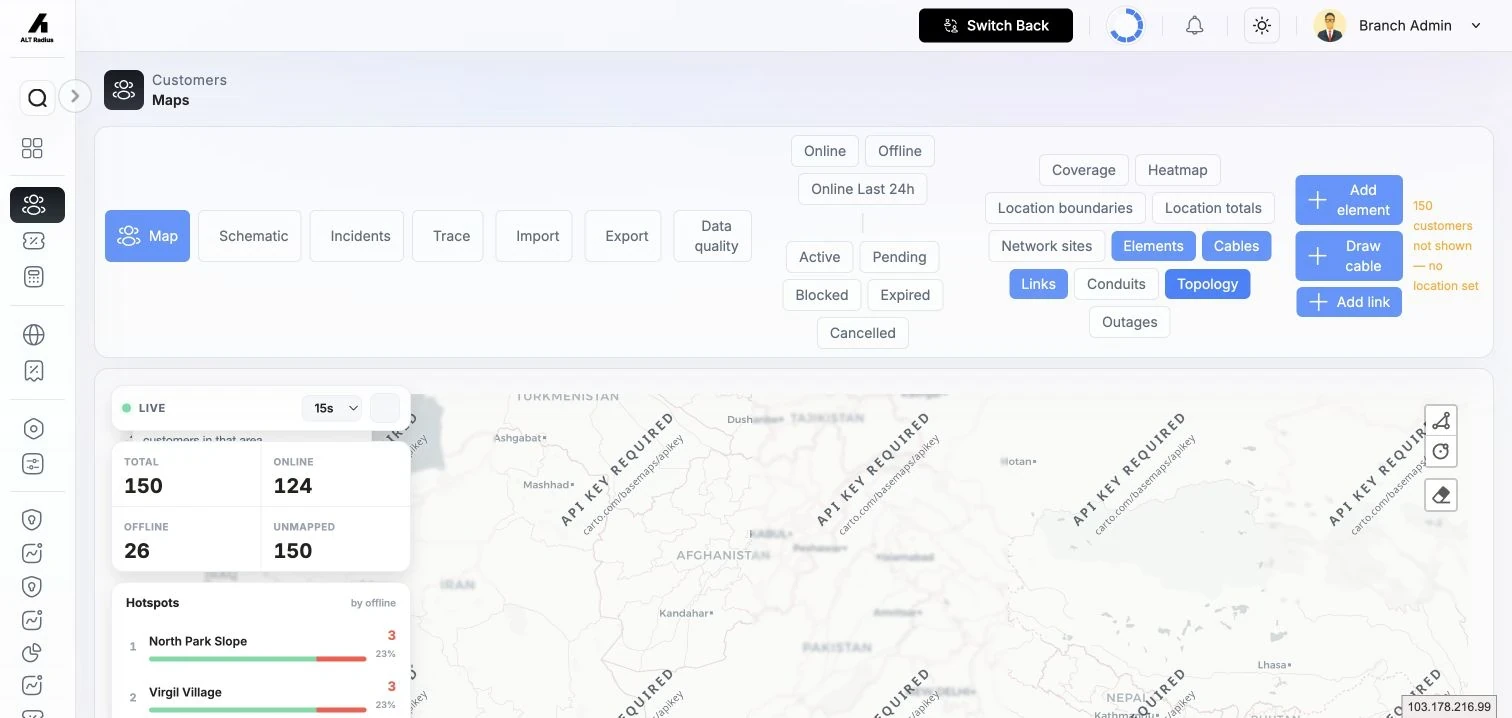
Task: Click the Branch Admin avatar picture
Action: [x=1329, y=26]
